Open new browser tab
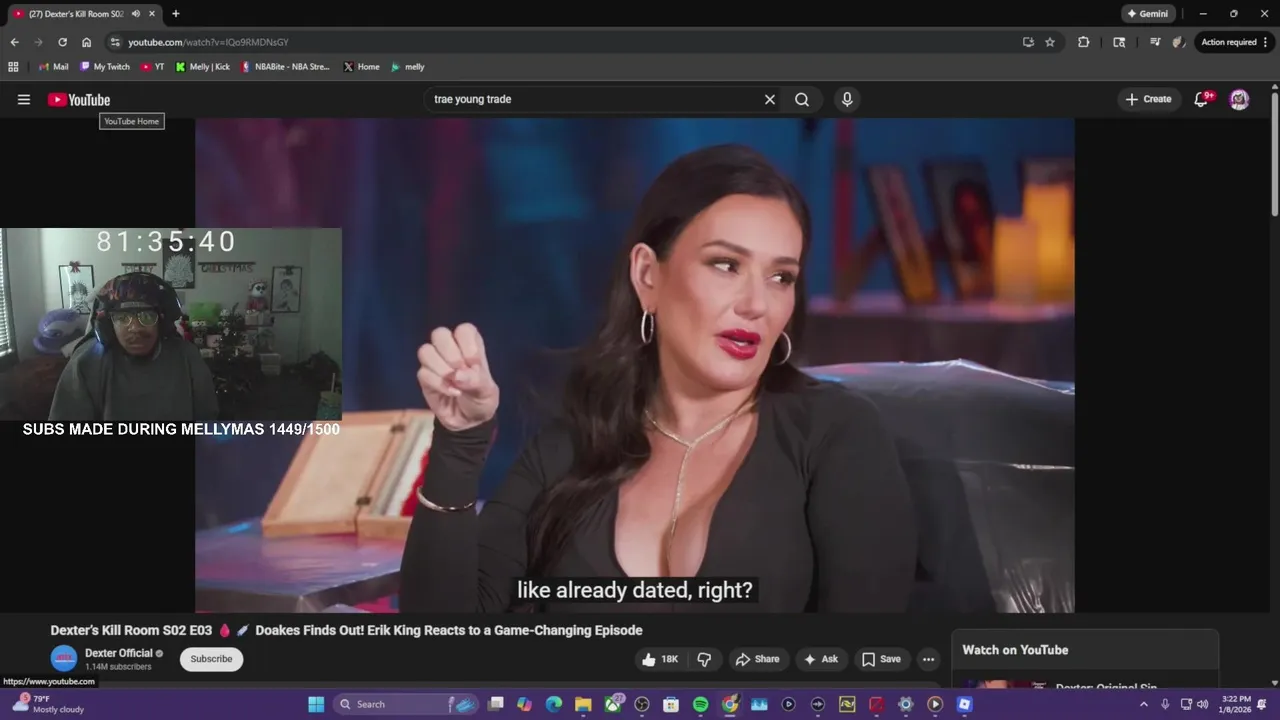 point(176,14)
